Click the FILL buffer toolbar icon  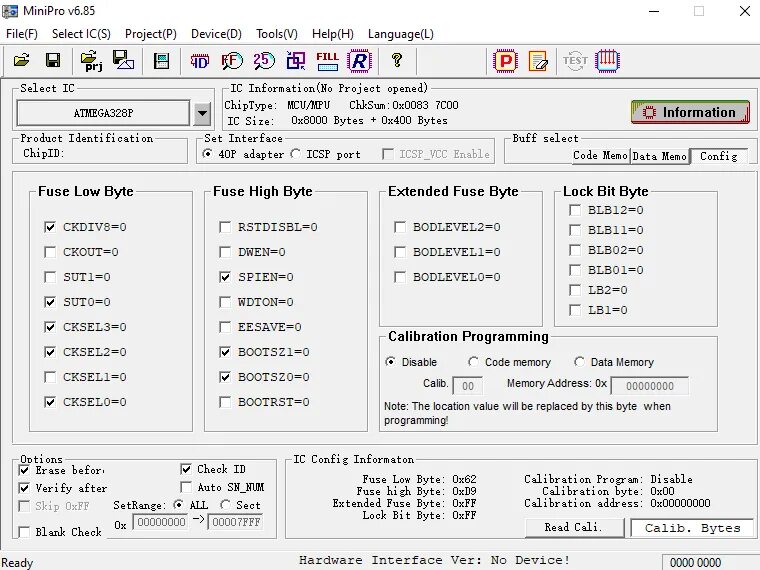[x=328, y=61]
